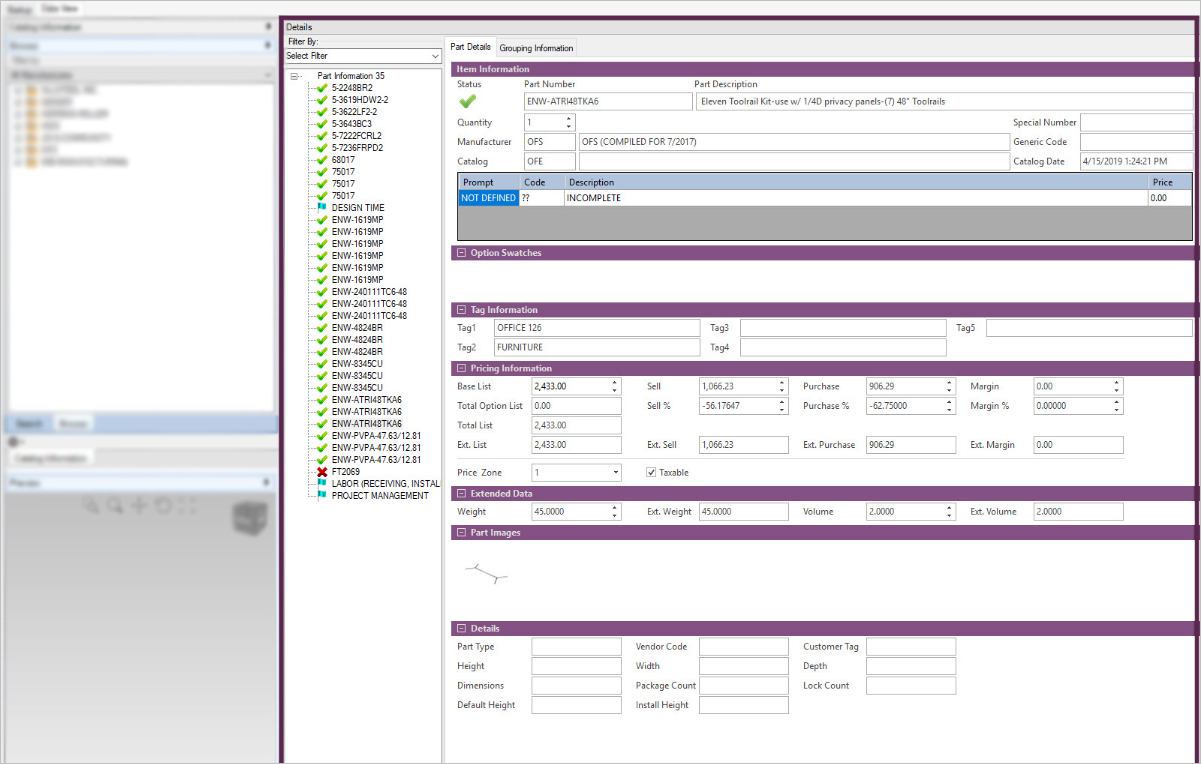The image size is (1201, 764).
Task: Click the green check icon beside 5-3643BC3
Action: tap(322, 124)
